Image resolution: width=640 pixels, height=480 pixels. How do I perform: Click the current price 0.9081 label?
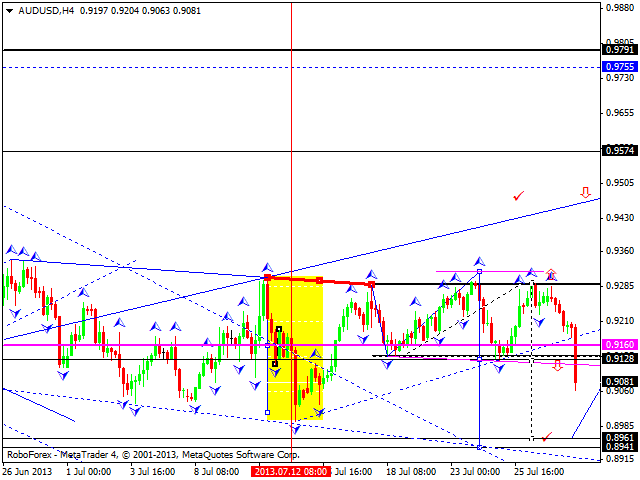point(619,381)
